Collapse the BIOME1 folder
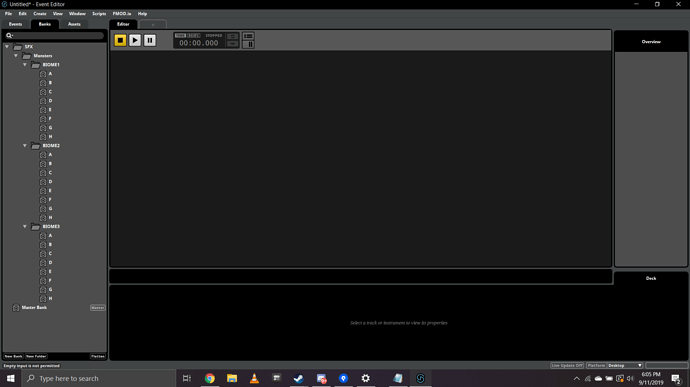 tap(25, 64)
